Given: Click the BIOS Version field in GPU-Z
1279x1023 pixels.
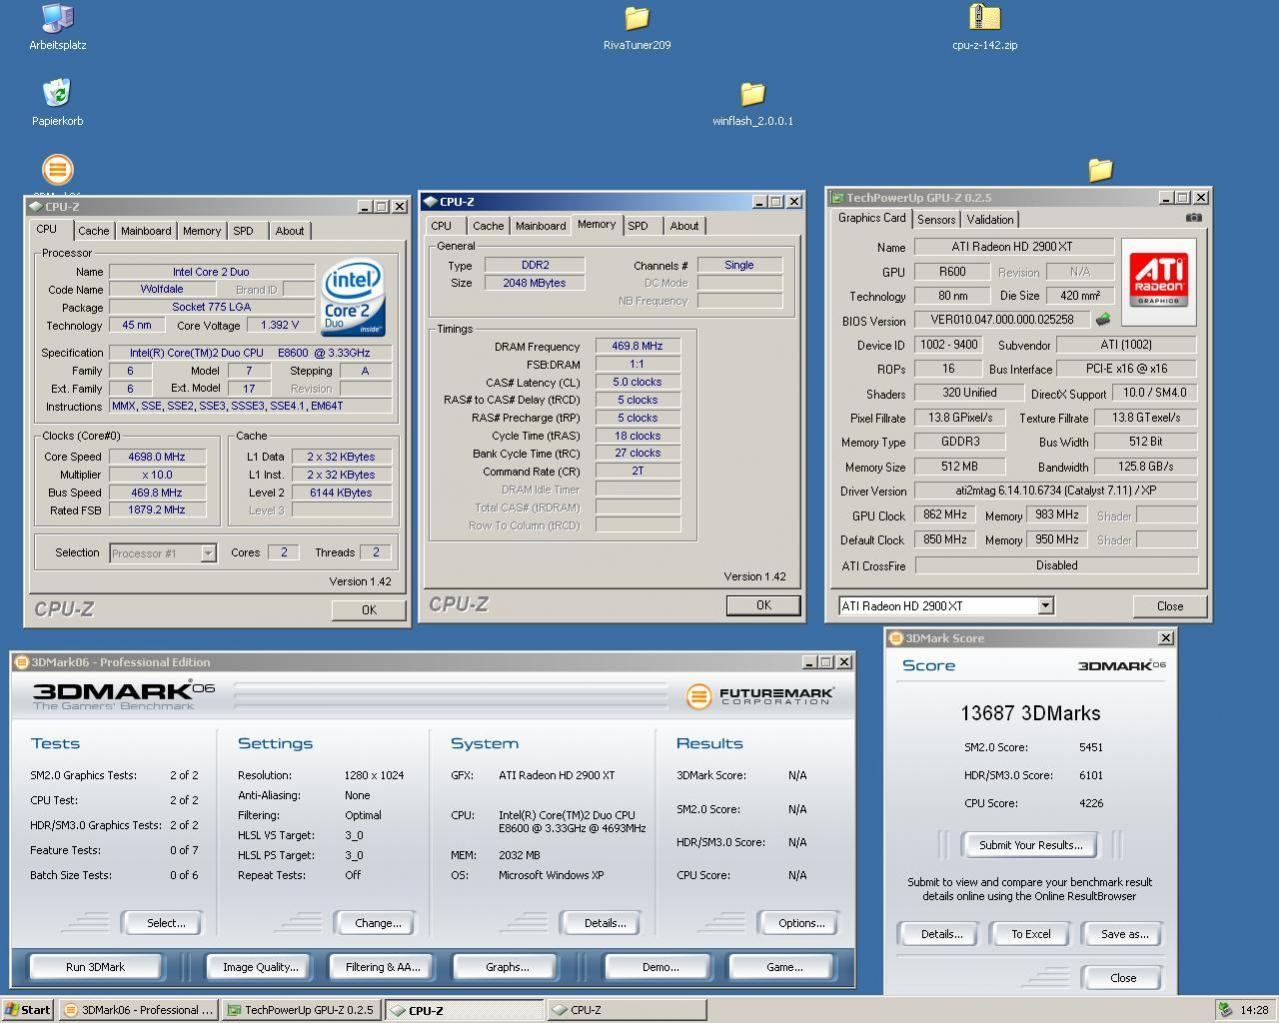Looking at the screenshot, I should click(1002, 320).
